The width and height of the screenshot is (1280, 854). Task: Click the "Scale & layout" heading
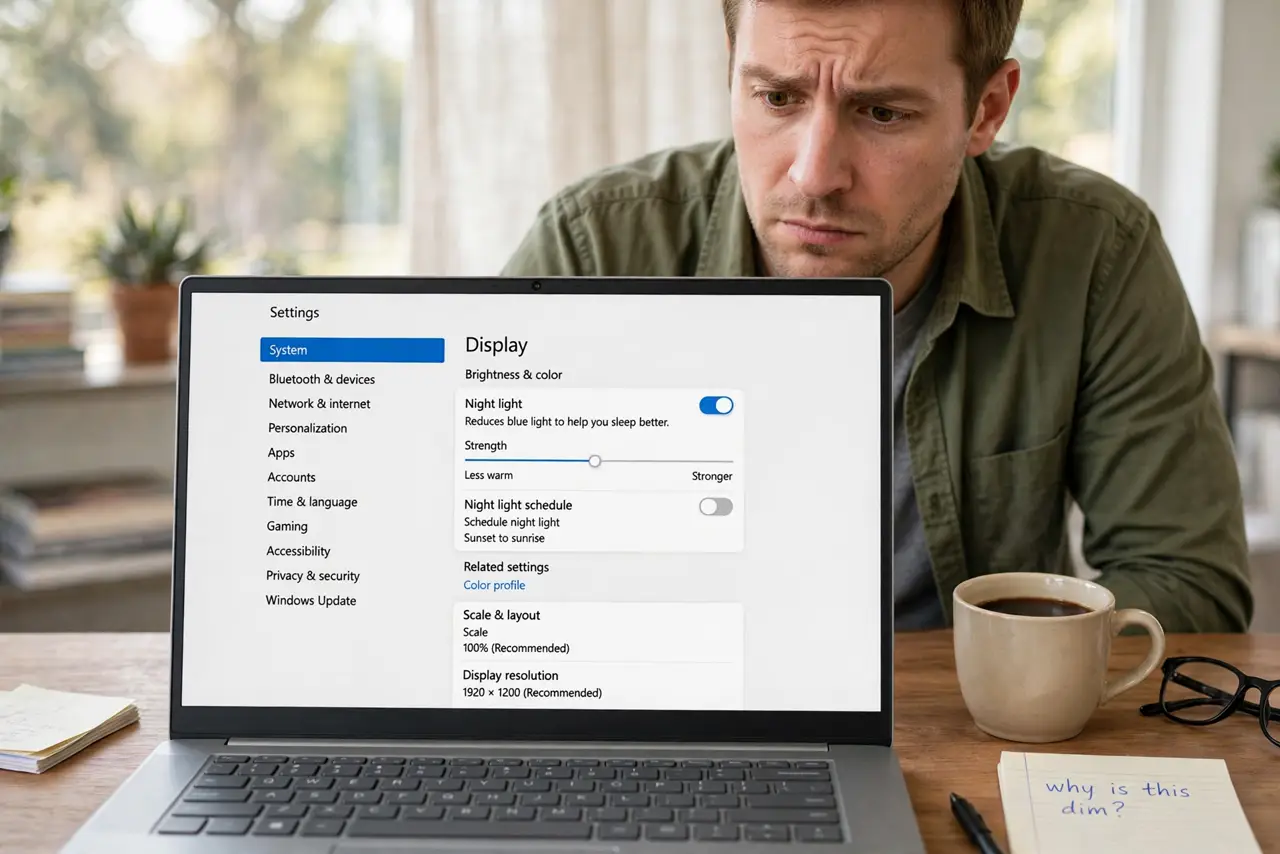click(x=502, y=615)
